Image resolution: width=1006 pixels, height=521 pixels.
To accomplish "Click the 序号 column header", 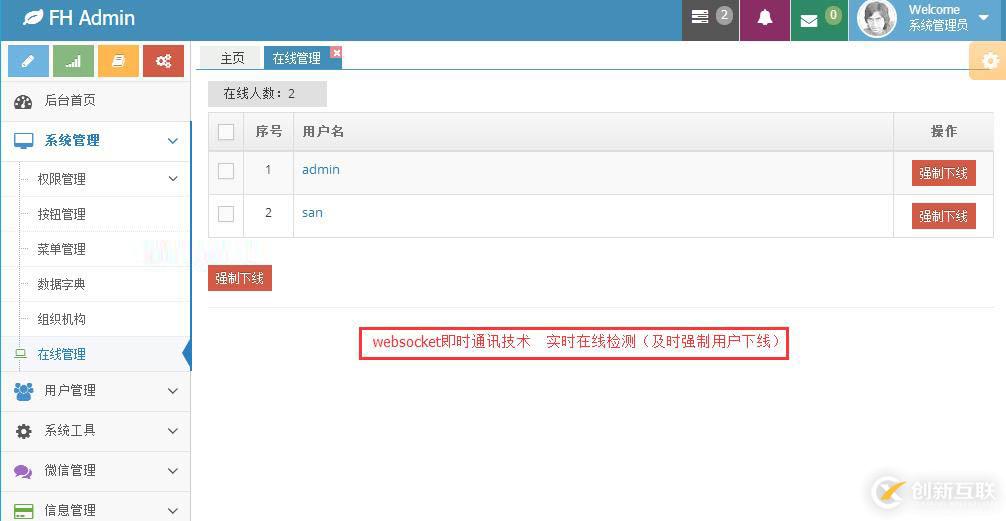I will 269,132.
